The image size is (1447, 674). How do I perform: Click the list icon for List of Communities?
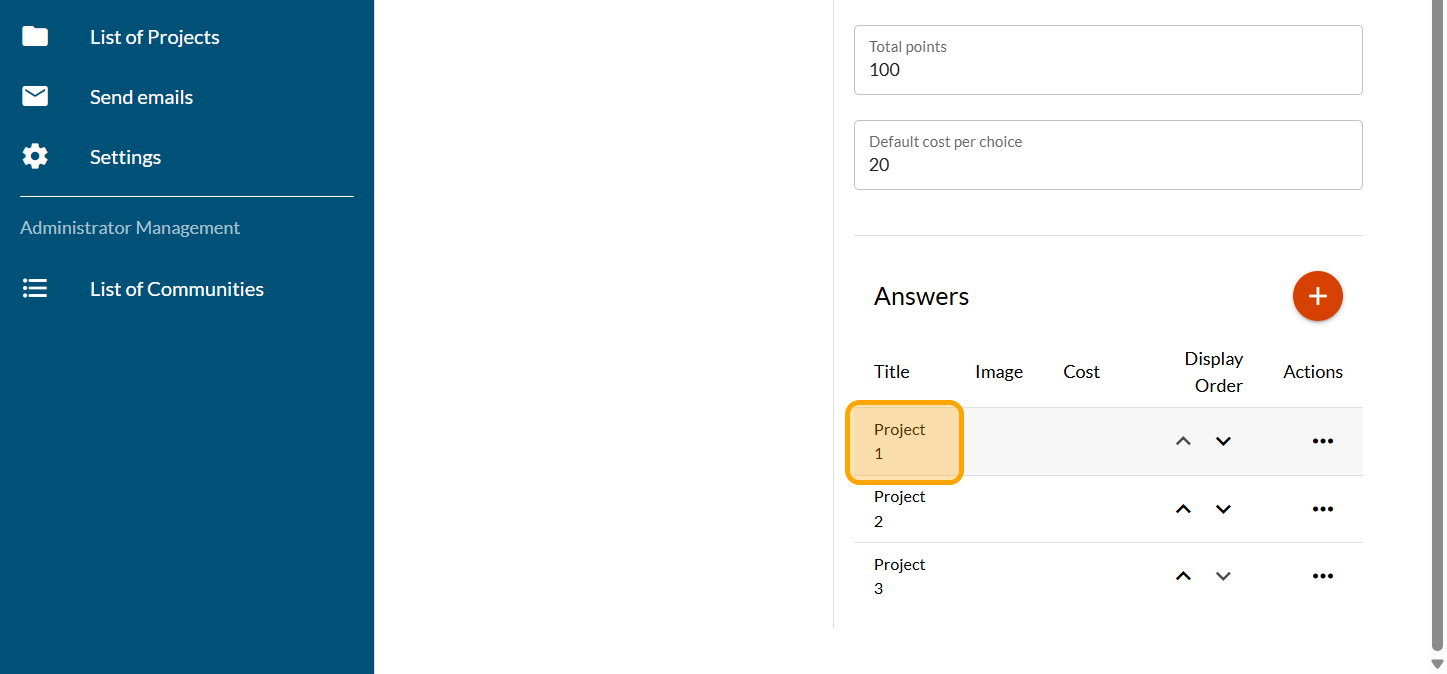[35, 289]
